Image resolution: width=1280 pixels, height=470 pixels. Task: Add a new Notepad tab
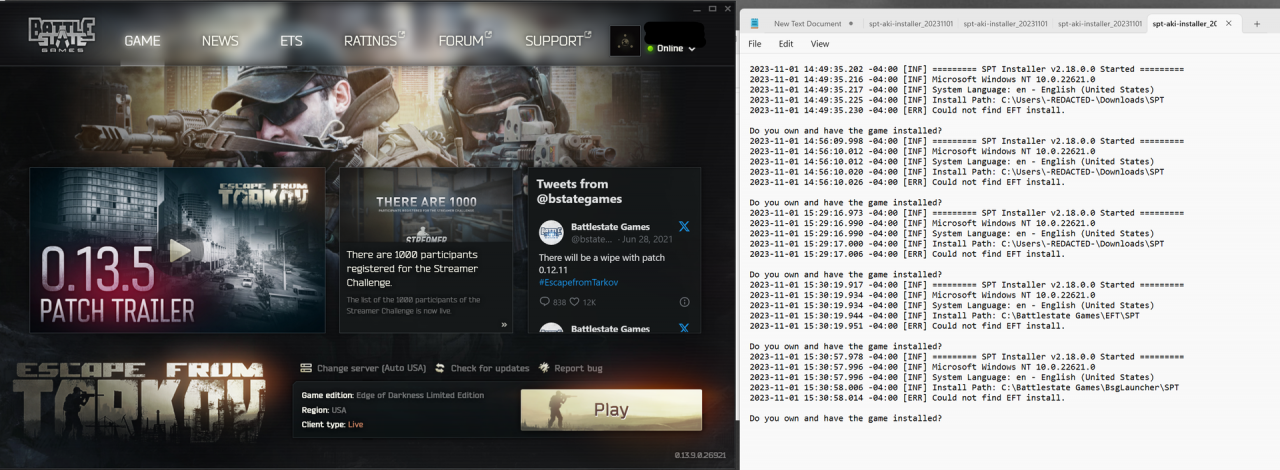1257,23
